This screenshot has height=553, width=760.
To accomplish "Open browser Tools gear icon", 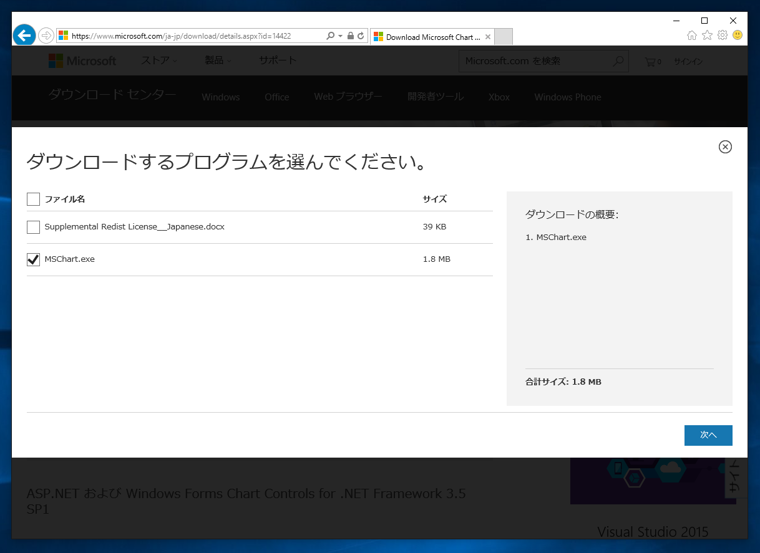I will 722,35.
